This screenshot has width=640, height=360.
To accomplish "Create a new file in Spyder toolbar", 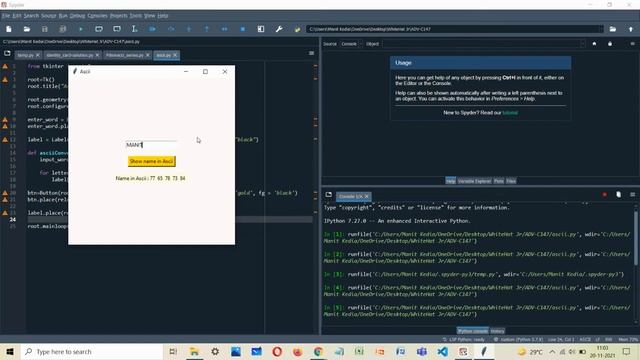I will coord(9,29).
